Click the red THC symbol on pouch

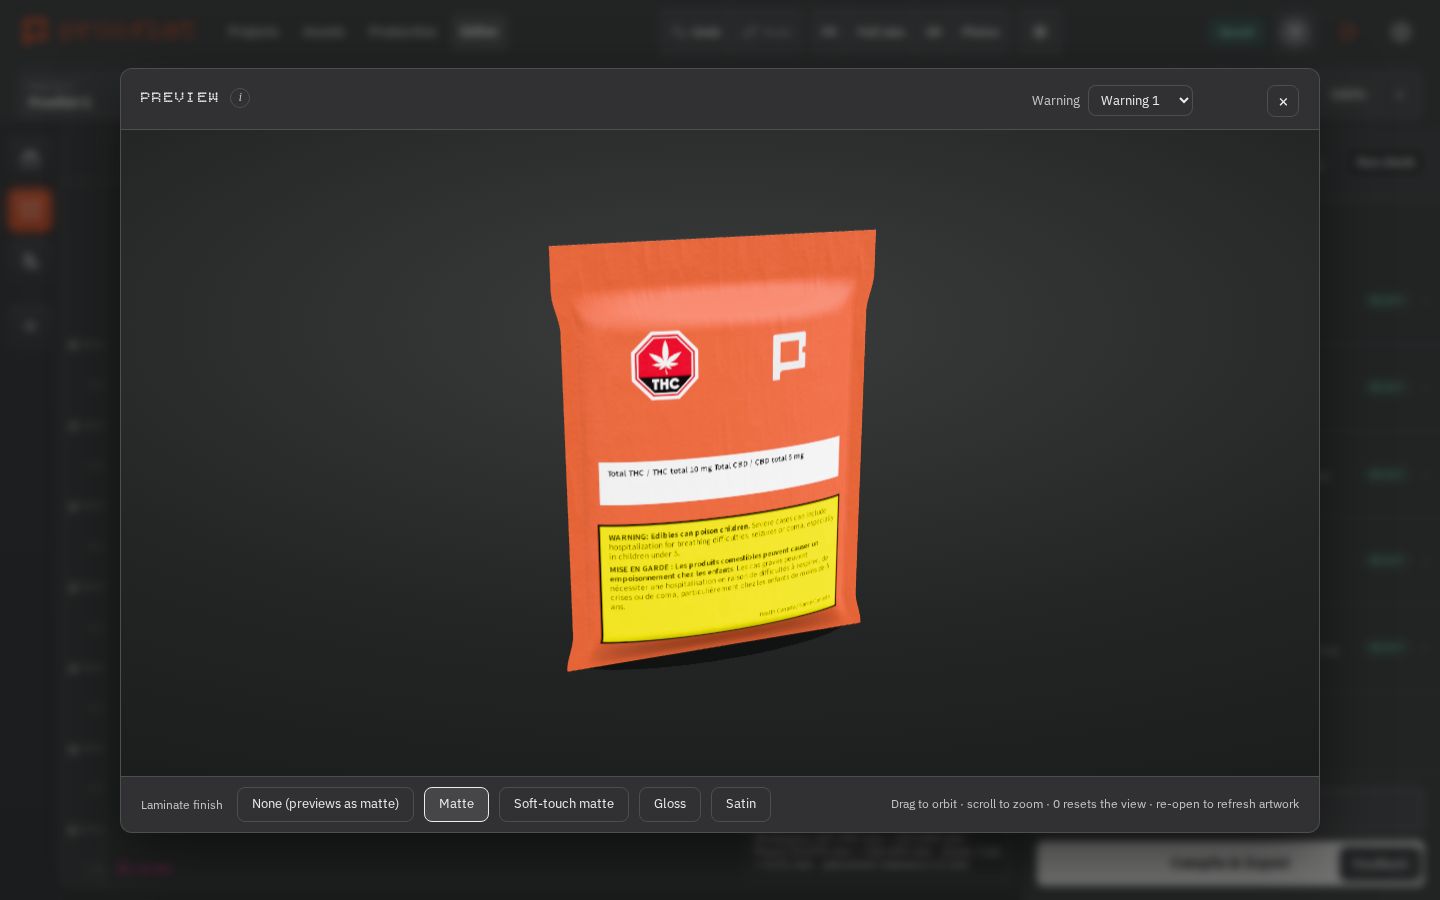point(664,366)
